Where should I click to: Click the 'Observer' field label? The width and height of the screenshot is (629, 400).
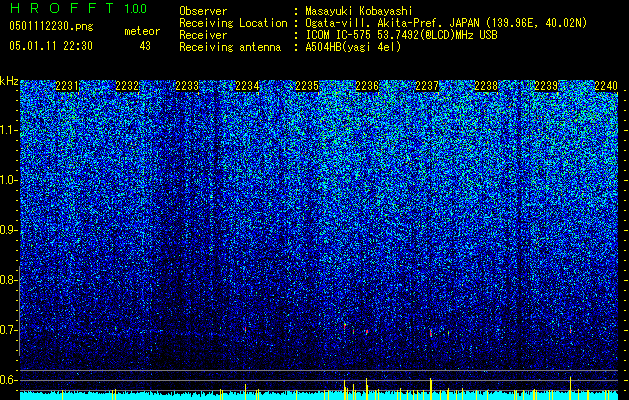[203, 11]
